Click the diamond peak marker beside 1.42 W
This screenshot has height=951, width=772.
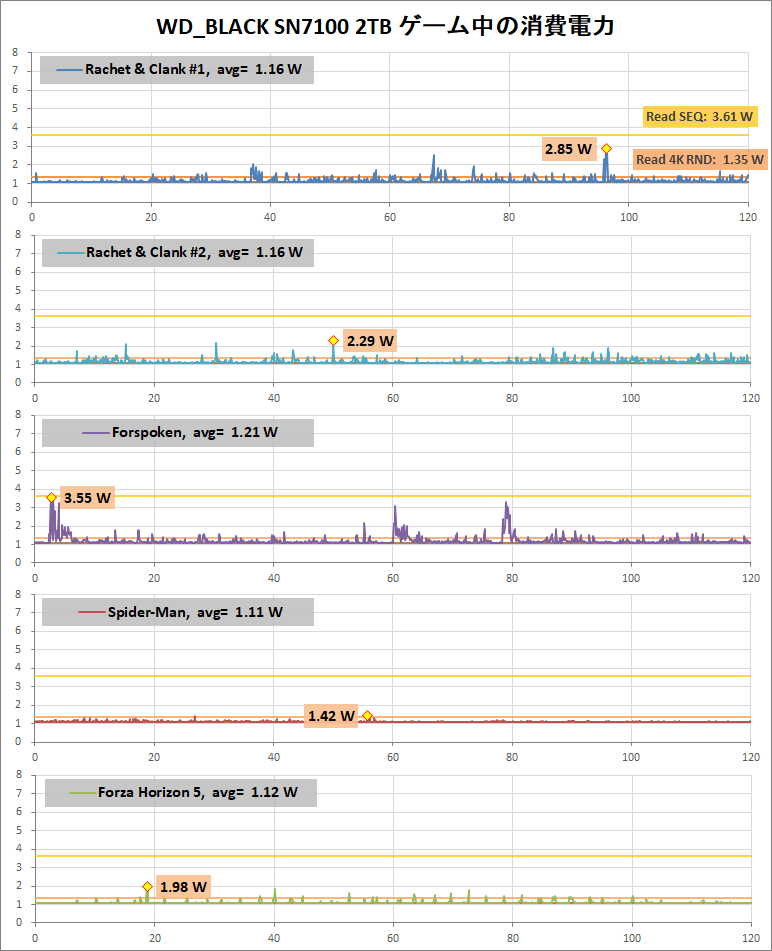[368, 716]
